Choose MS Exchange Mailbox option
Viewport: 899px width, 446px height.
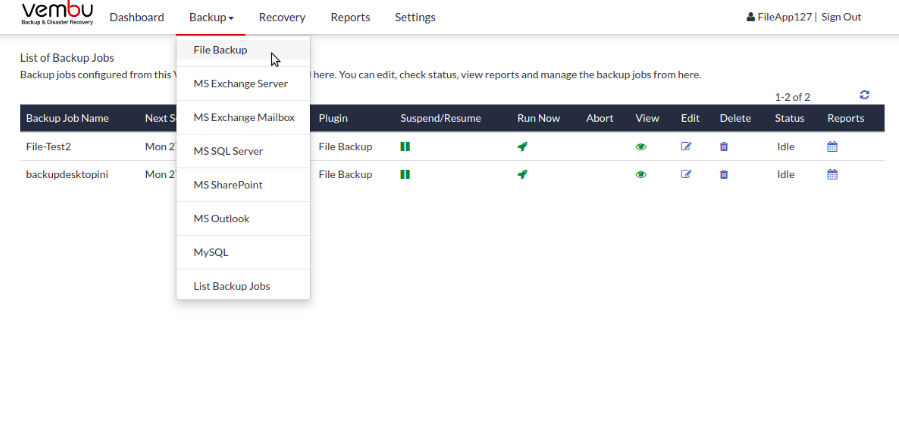(x=243, y=118)
